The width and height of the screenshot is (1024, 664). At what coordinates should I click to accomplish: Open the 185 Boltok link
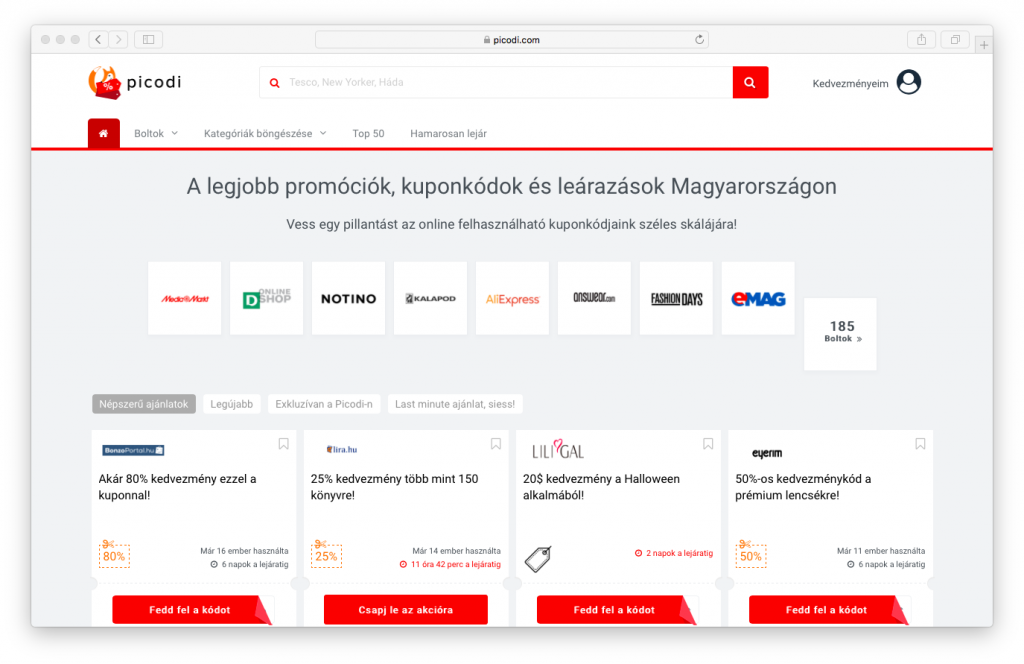click(x=840, y=335)
